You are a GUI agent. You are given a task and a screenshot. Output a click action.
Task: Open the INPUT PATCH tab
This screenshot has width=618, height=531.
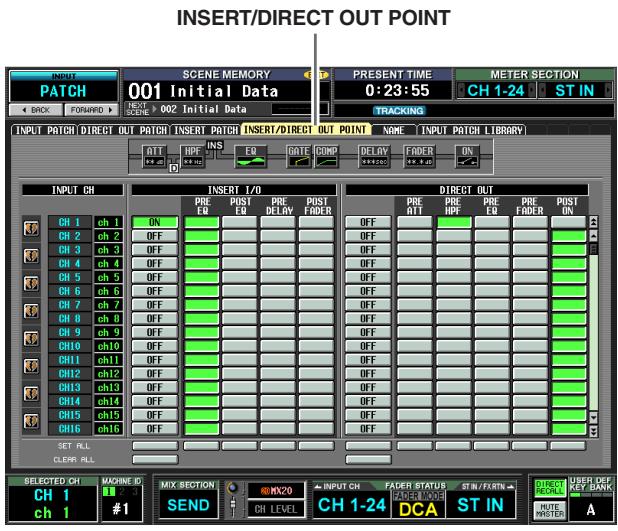(45, 130)
